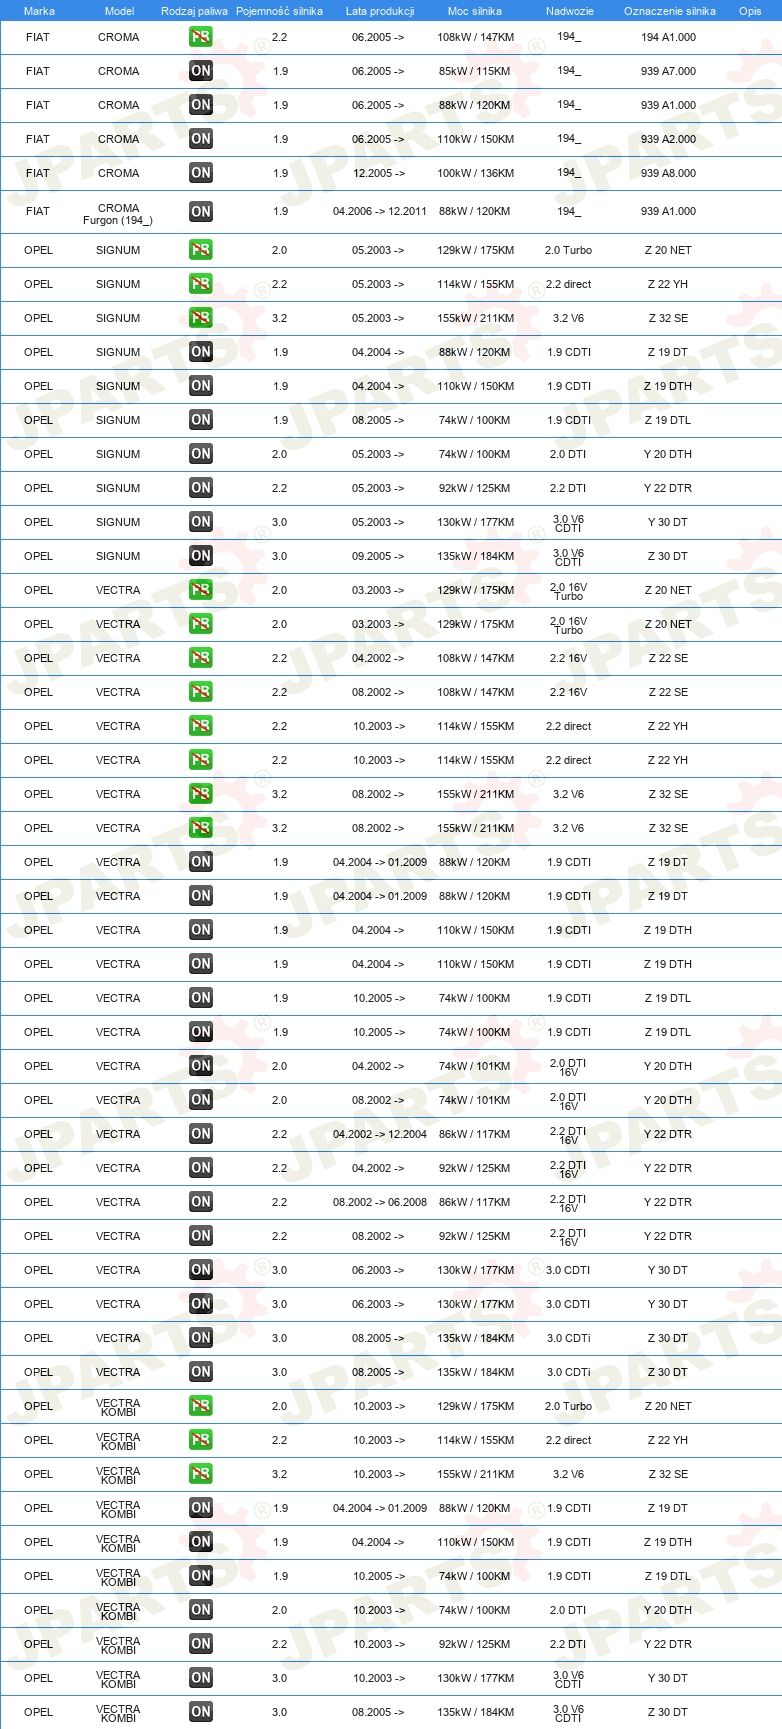This screenshot has width=782, height=1729.
Task: Click power value 100kW / 136KM
Action: (475, 173)
